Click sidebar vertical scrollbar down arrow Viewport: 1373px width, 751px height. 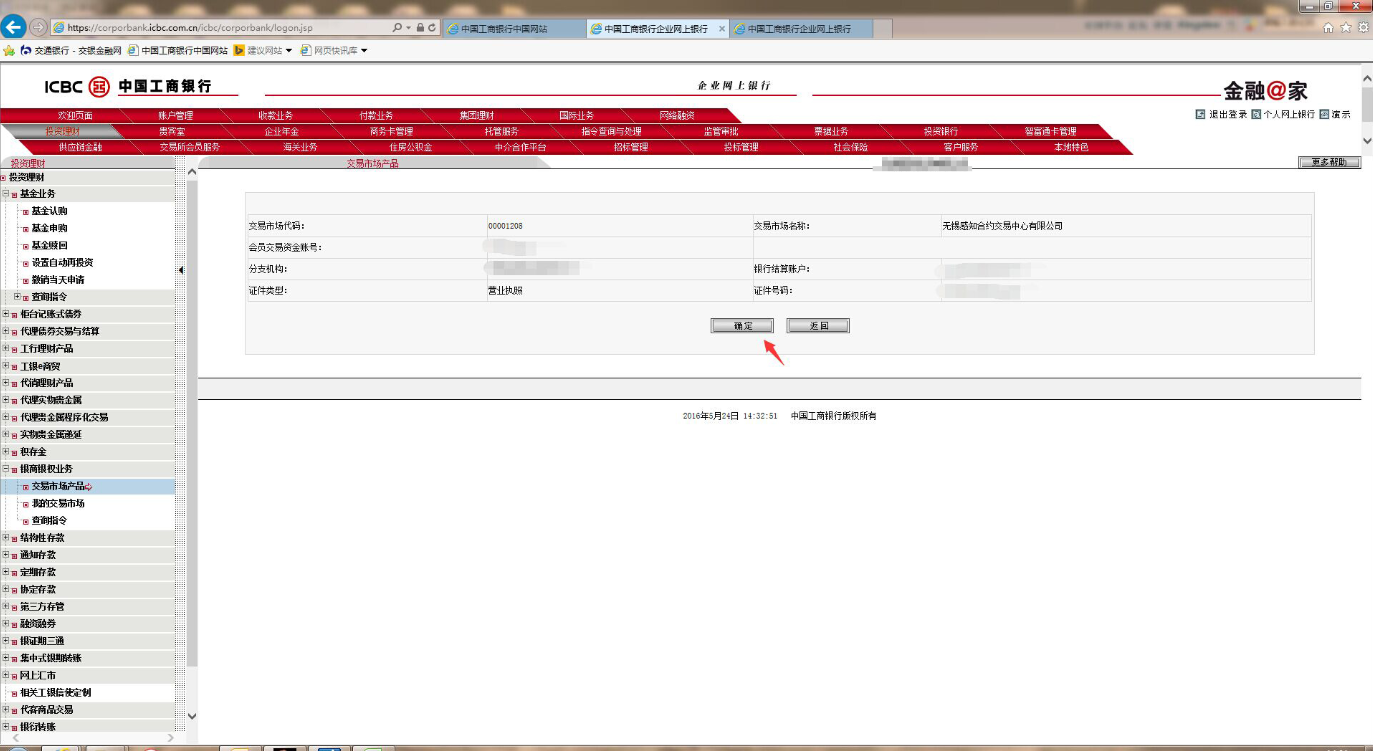(x=192, y=716)
